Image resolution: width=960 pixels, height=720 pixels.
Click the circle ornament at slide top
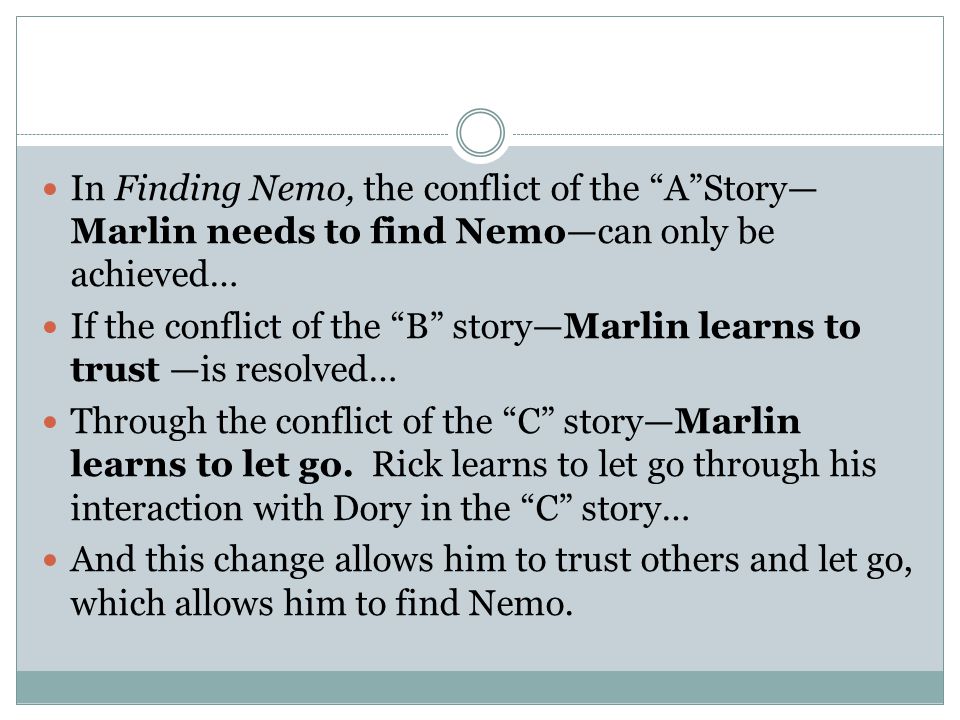481,133
